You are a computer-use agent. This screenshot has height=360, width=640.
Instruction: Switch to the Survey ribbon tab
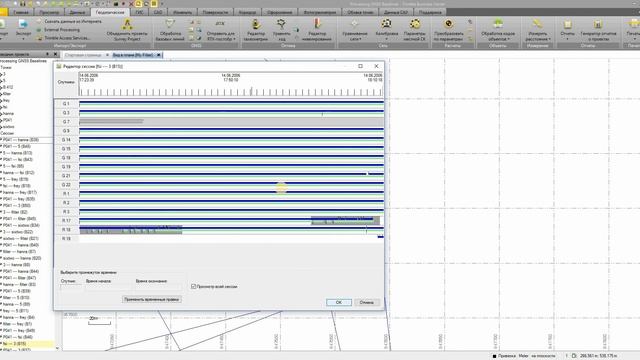pyautogui.click(x=110, y=12)
